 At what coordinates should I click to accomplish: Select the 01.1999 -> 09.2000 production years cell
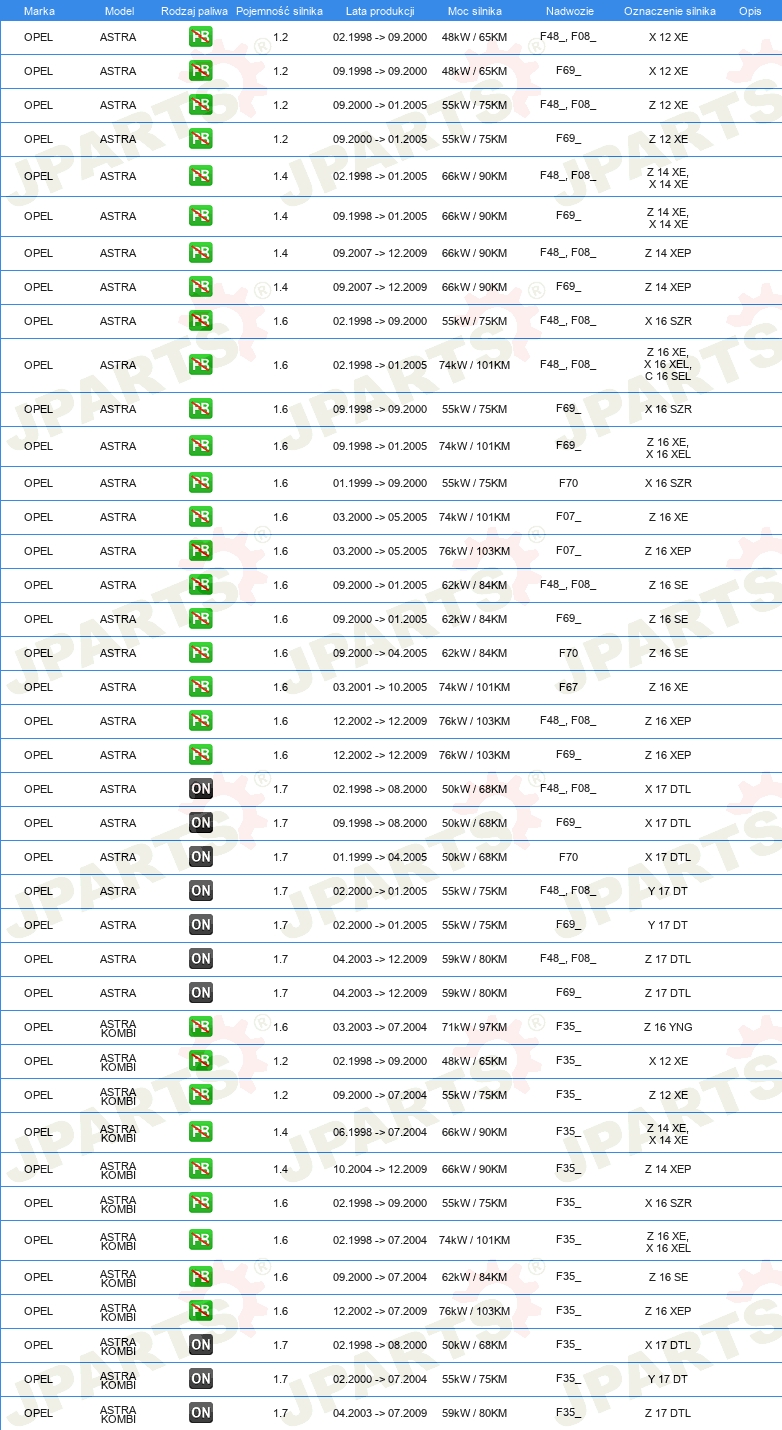click(x=380, y=483)
